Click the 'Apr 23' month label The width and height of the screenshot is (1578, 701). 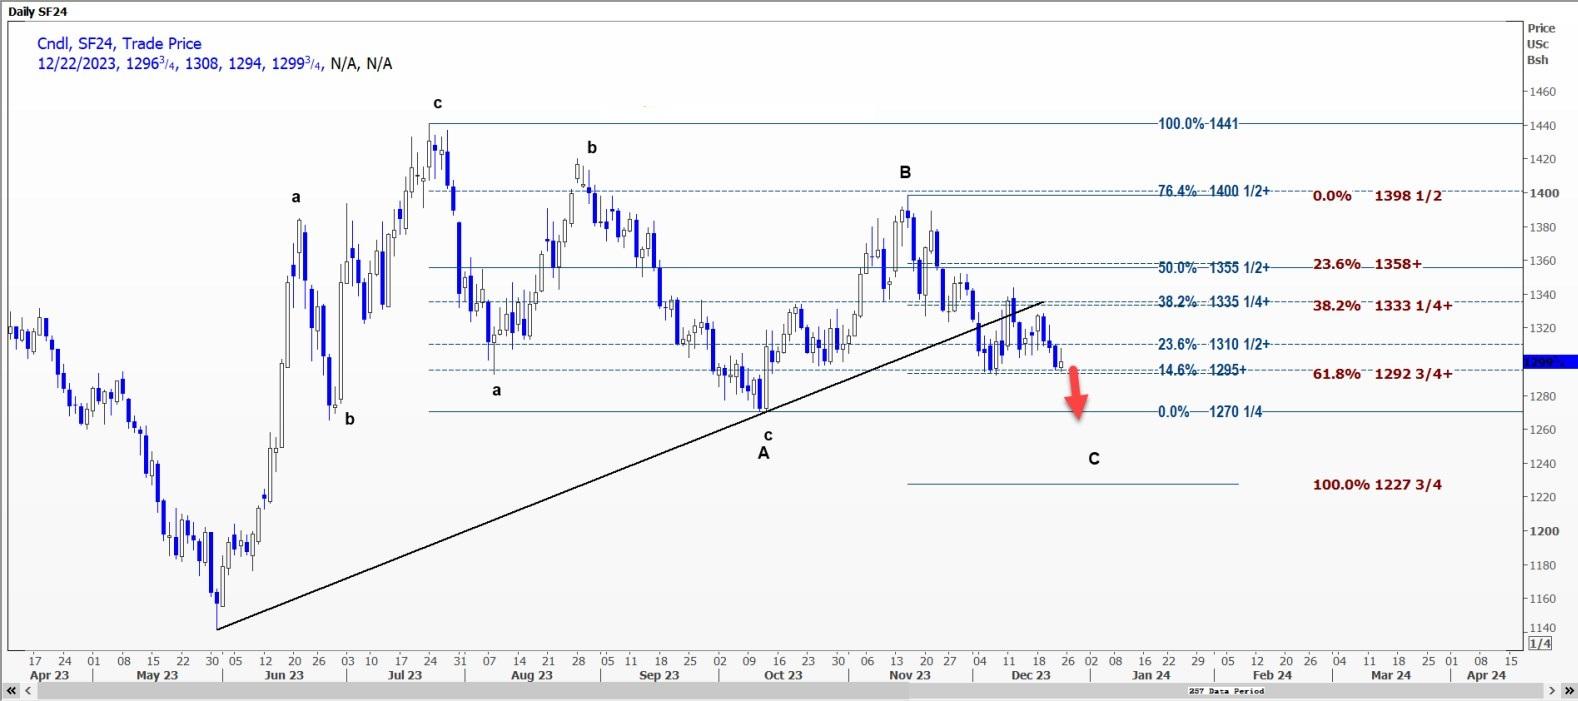49,676
